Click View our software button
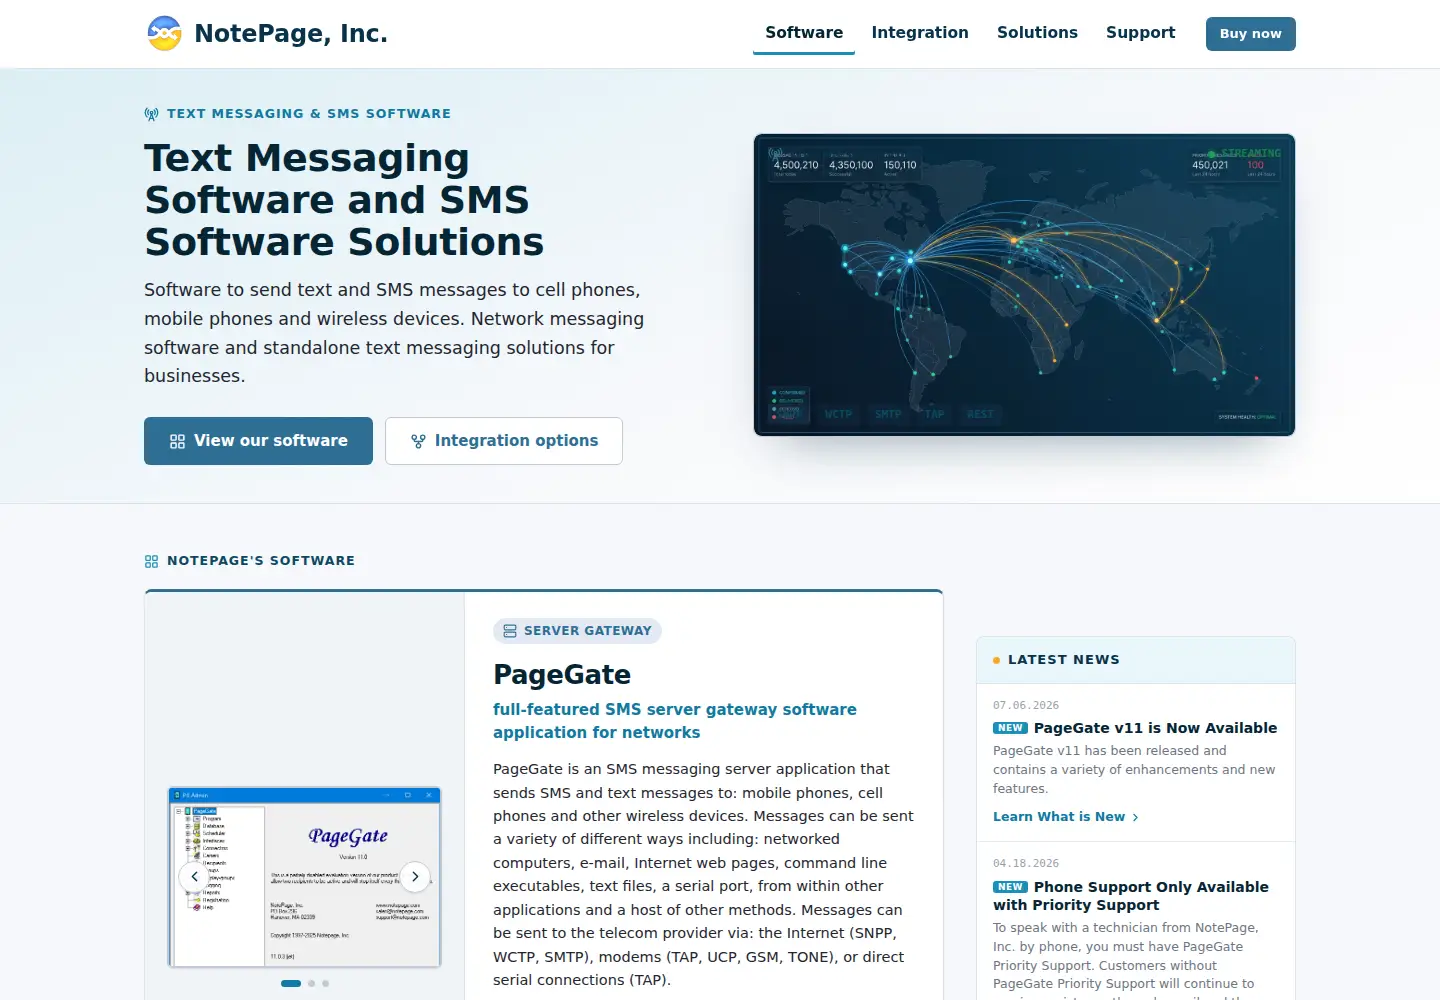 point(258,441)
